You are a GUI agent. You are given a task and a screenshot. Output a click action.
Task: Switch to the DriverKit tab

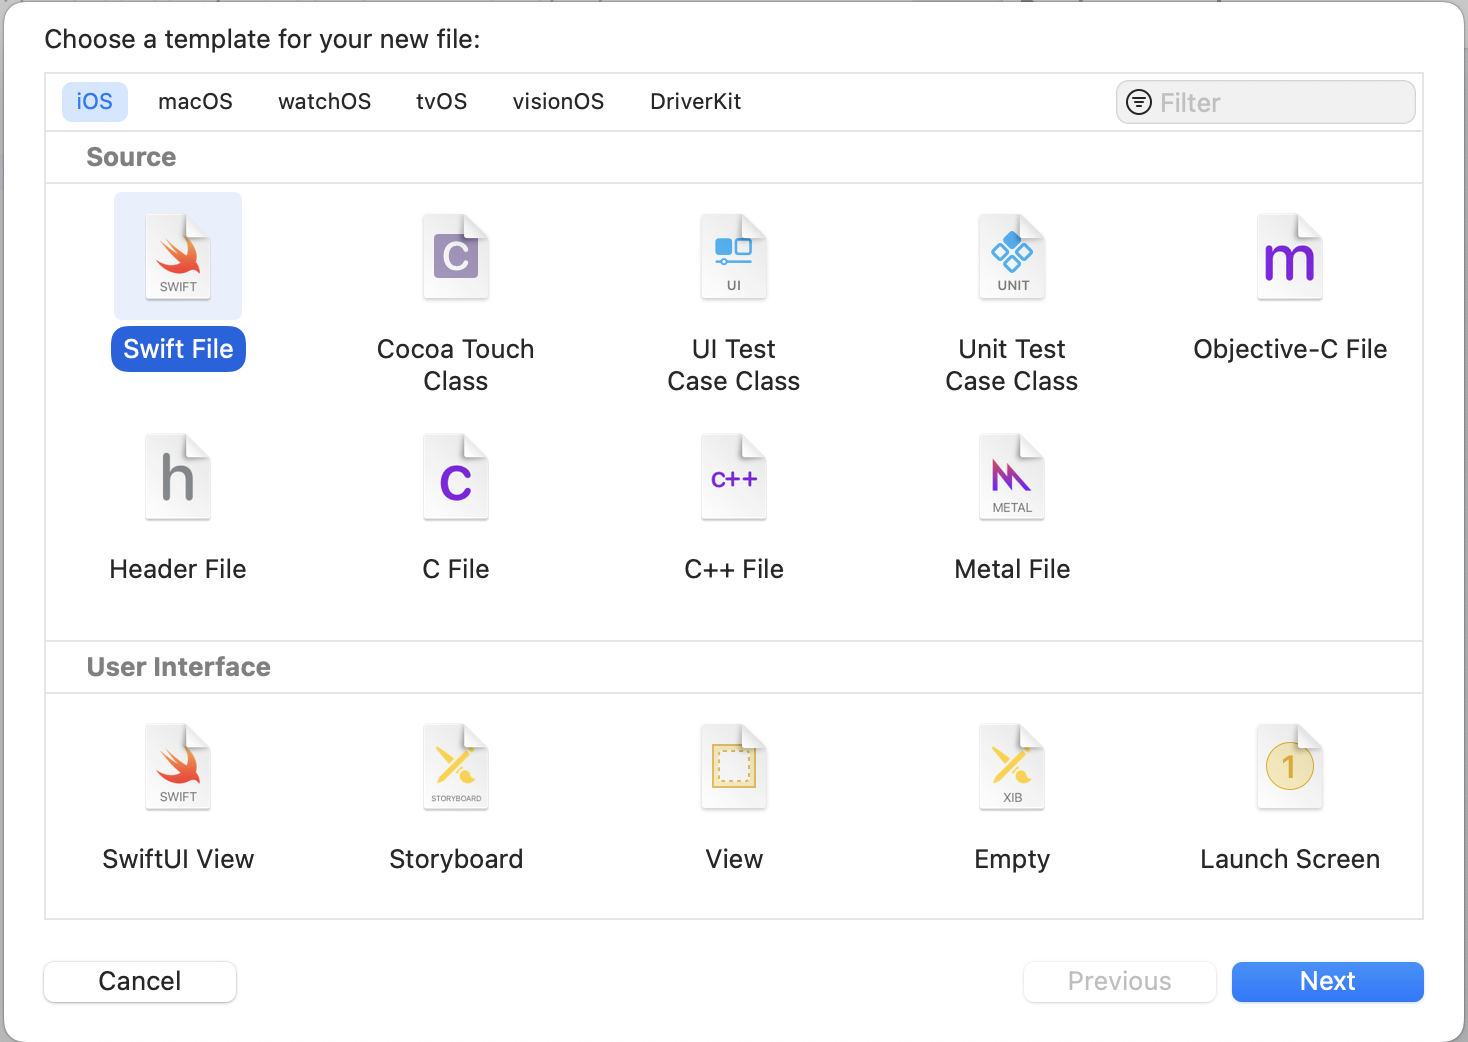[695, 101]
